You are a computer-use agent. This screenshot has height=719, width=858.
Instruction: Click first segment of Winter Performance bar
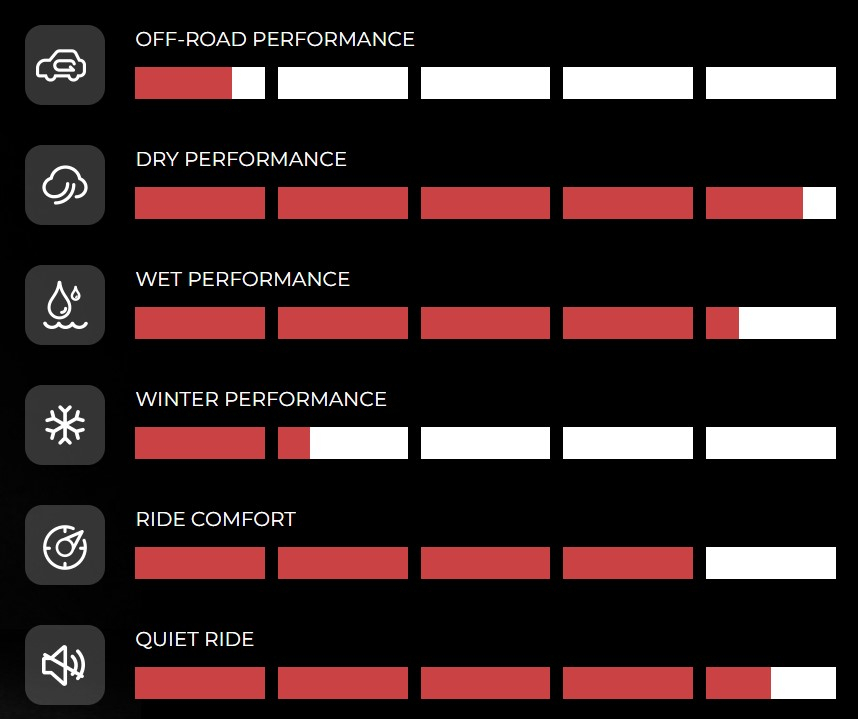pos(200,443)
